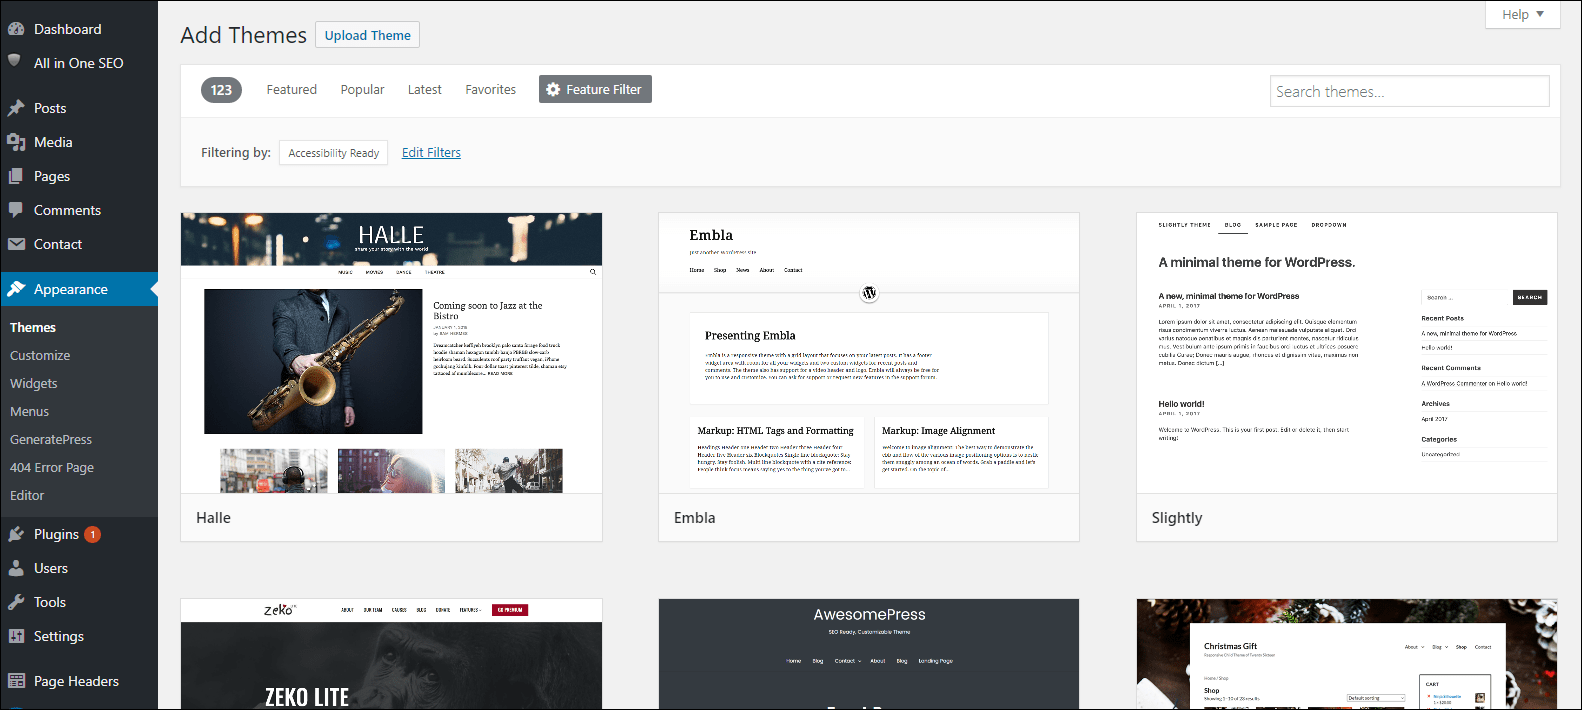Open the Halle theme preview thumbnail

pyautogui.click(x=391, y=352)
